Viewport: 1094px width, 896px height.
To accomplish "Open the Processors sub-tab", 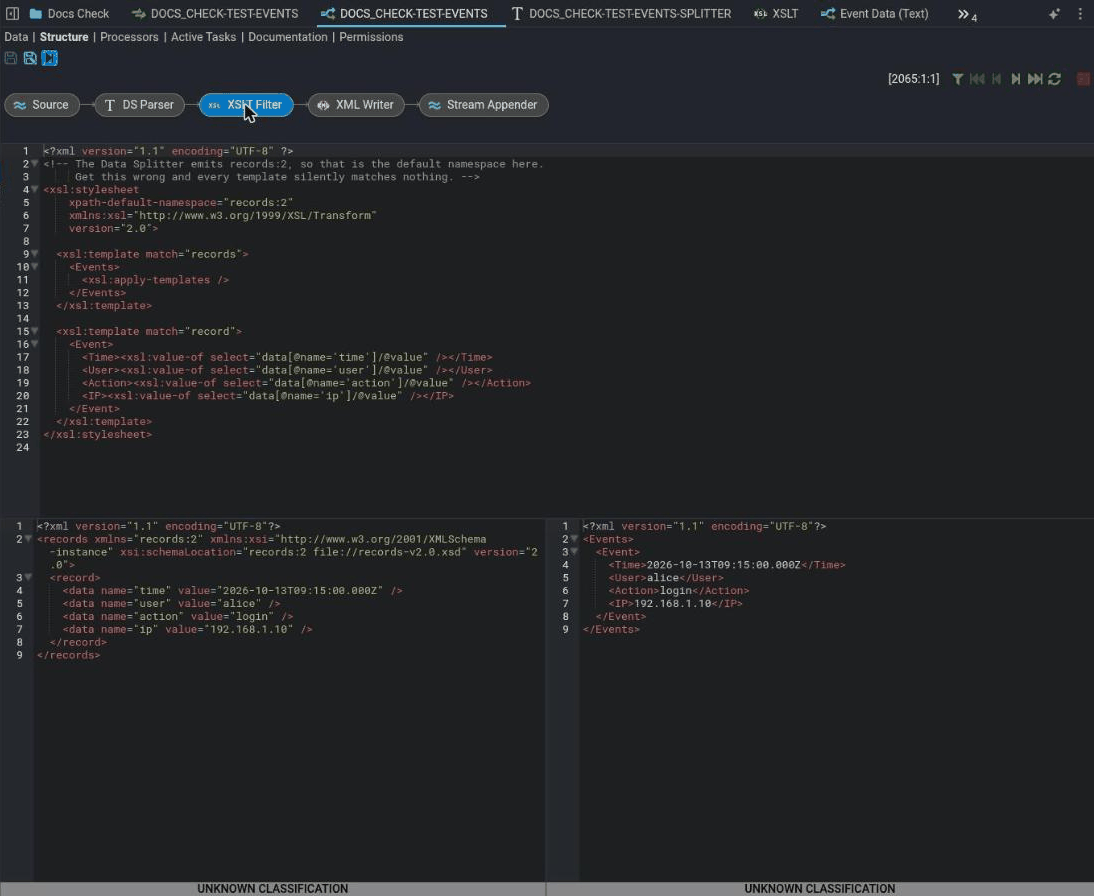I will pyautogui.click(x=129, y=37).
